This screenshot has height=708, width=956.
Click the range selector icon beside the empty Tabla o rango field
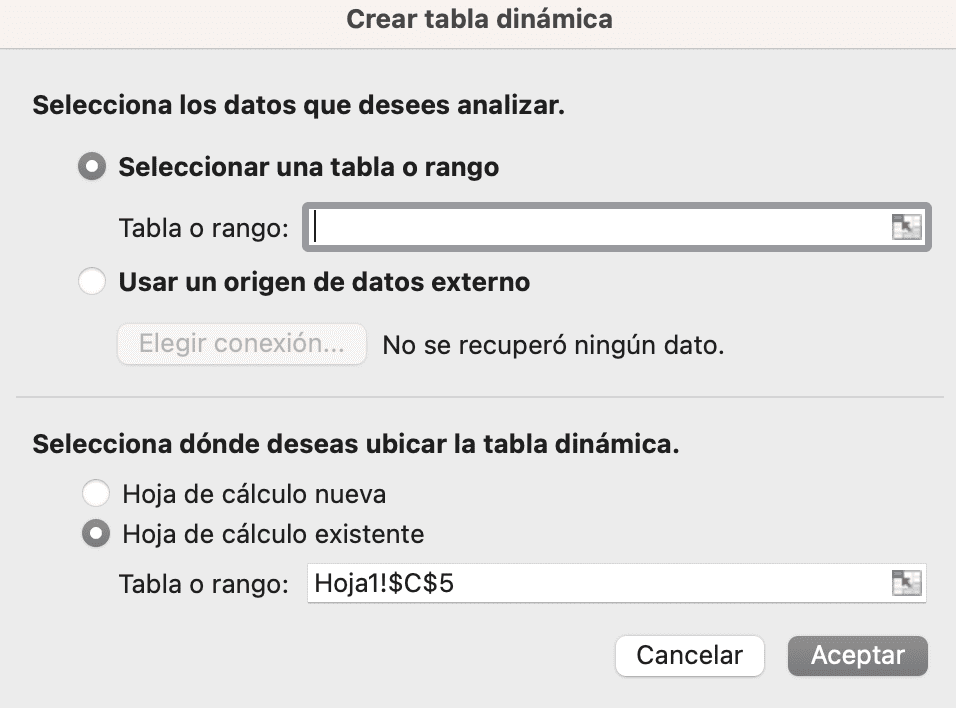[x=907, y=227]
